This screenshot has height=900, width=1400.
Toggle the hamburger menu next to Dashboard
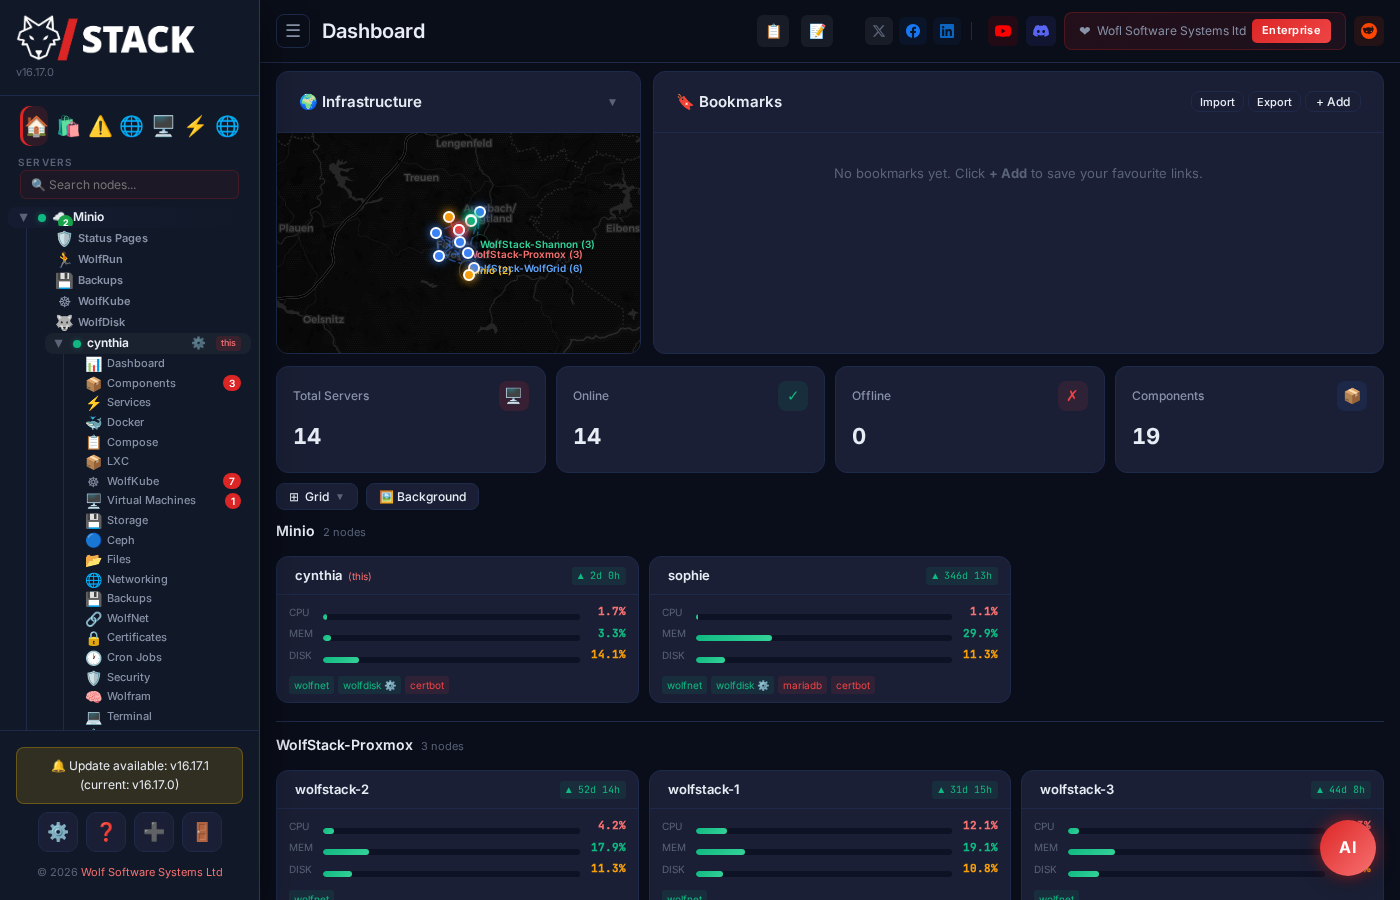tap(293, 31)
